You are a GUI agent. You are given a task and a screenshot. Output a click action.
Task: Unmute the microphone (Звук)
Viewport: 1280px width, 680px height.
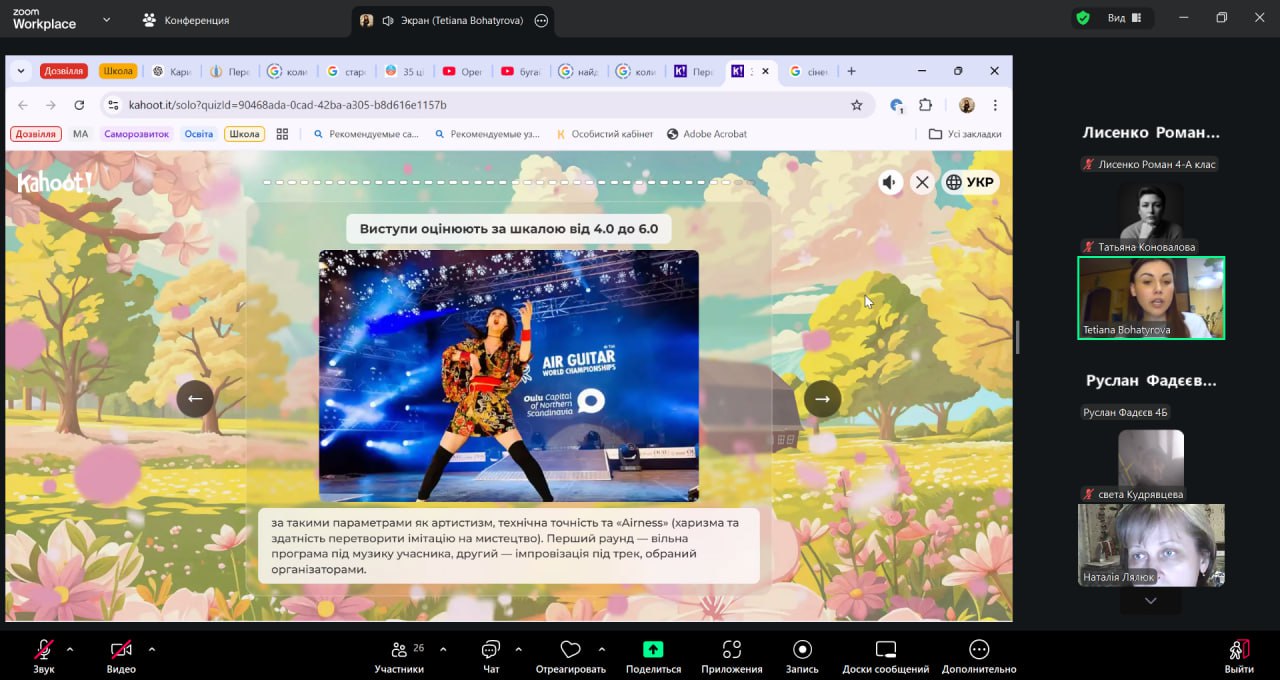(43, 650)
